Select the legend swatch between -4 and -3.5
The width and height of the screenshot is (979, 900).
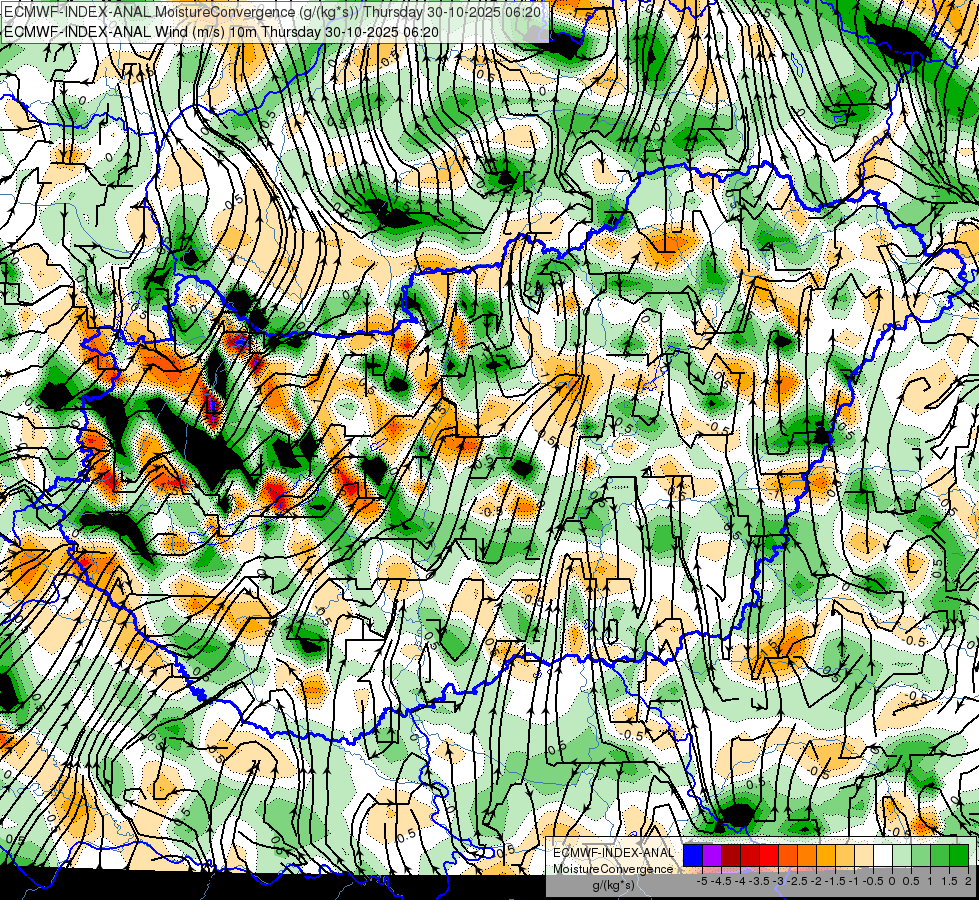pos(750,855)
